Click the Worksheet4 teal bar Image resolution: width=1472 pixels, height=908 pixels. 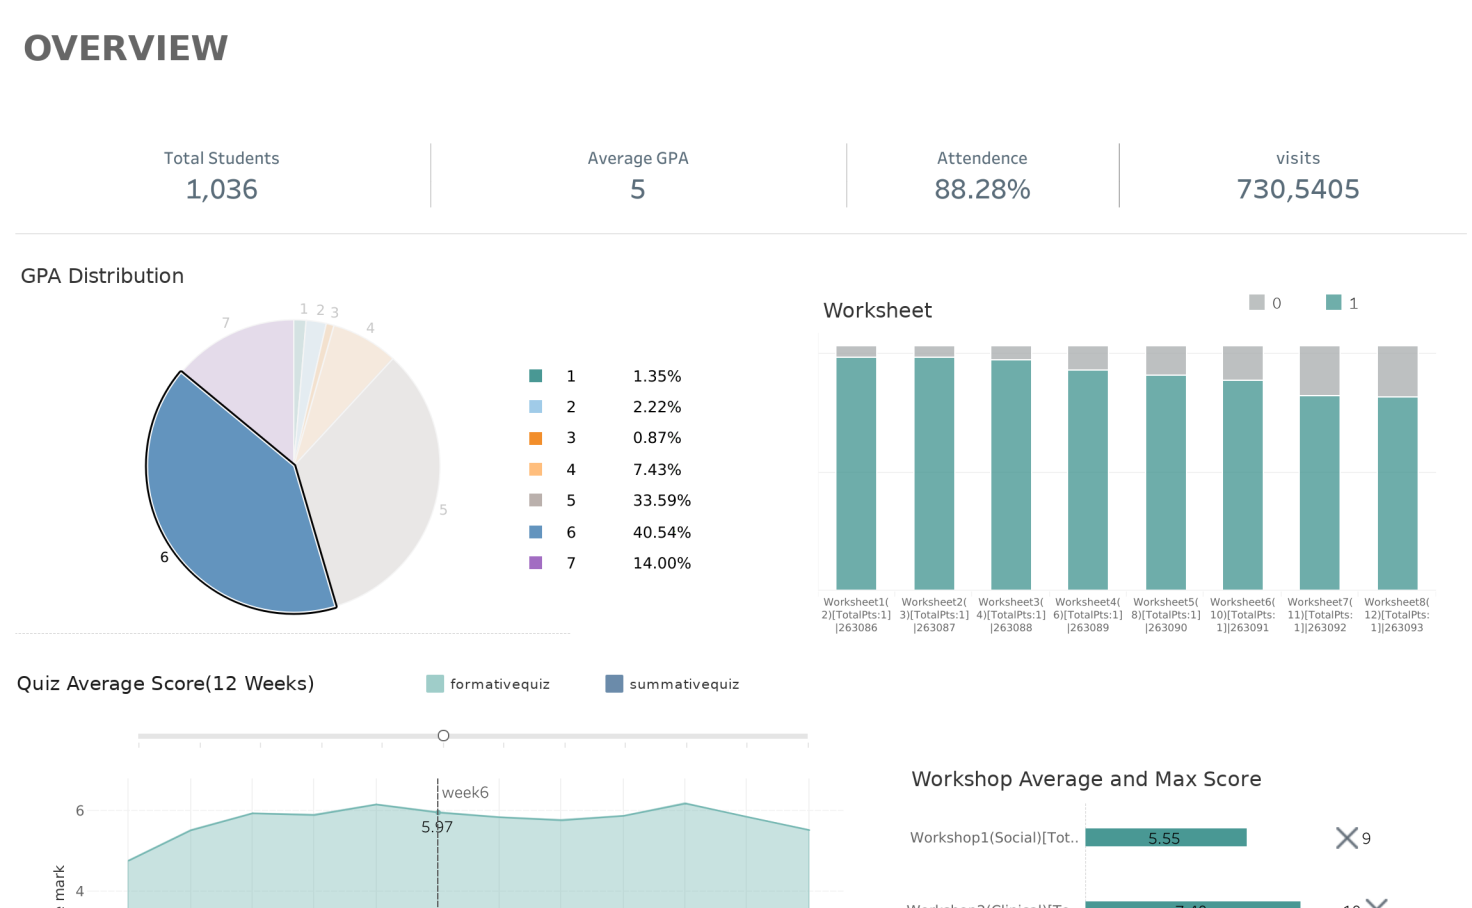(1088, 480)
